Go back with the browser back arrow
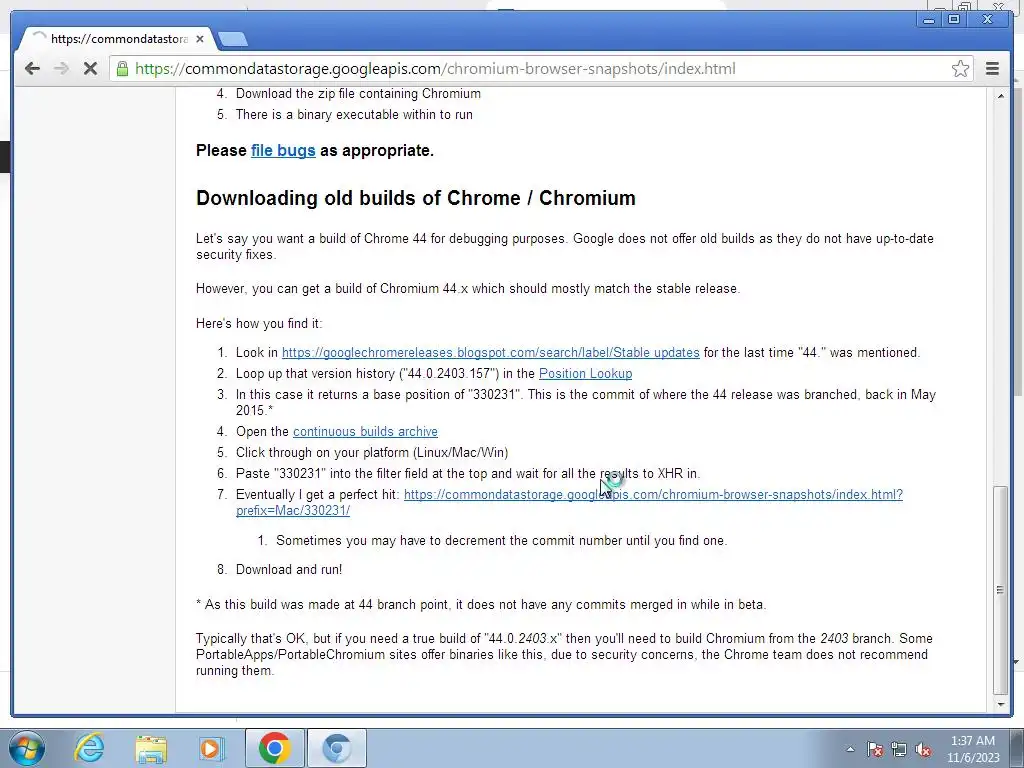 point(32,69)
